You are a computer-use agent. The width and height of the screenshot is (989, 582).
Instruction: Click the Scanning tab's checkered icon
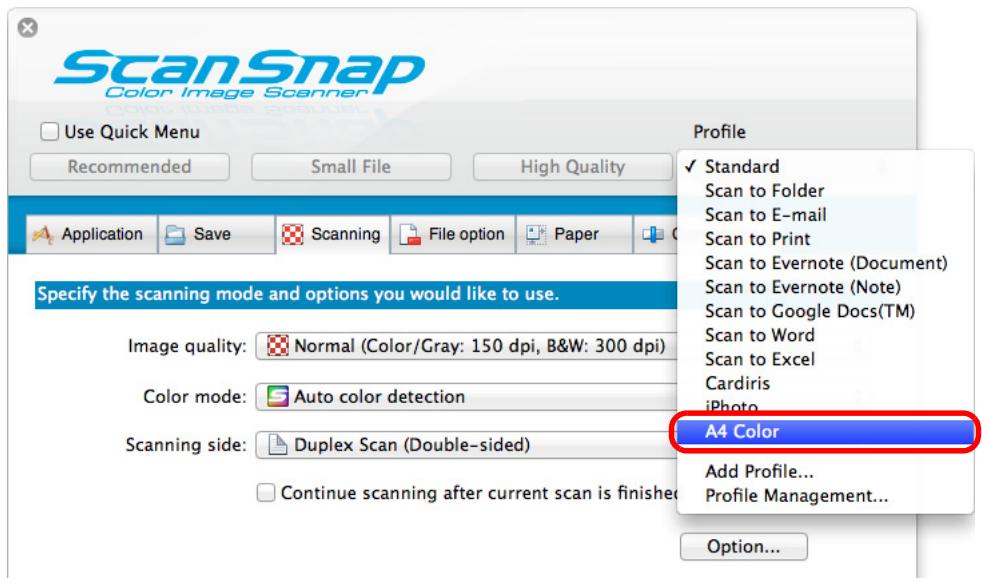tap(292, 235)
